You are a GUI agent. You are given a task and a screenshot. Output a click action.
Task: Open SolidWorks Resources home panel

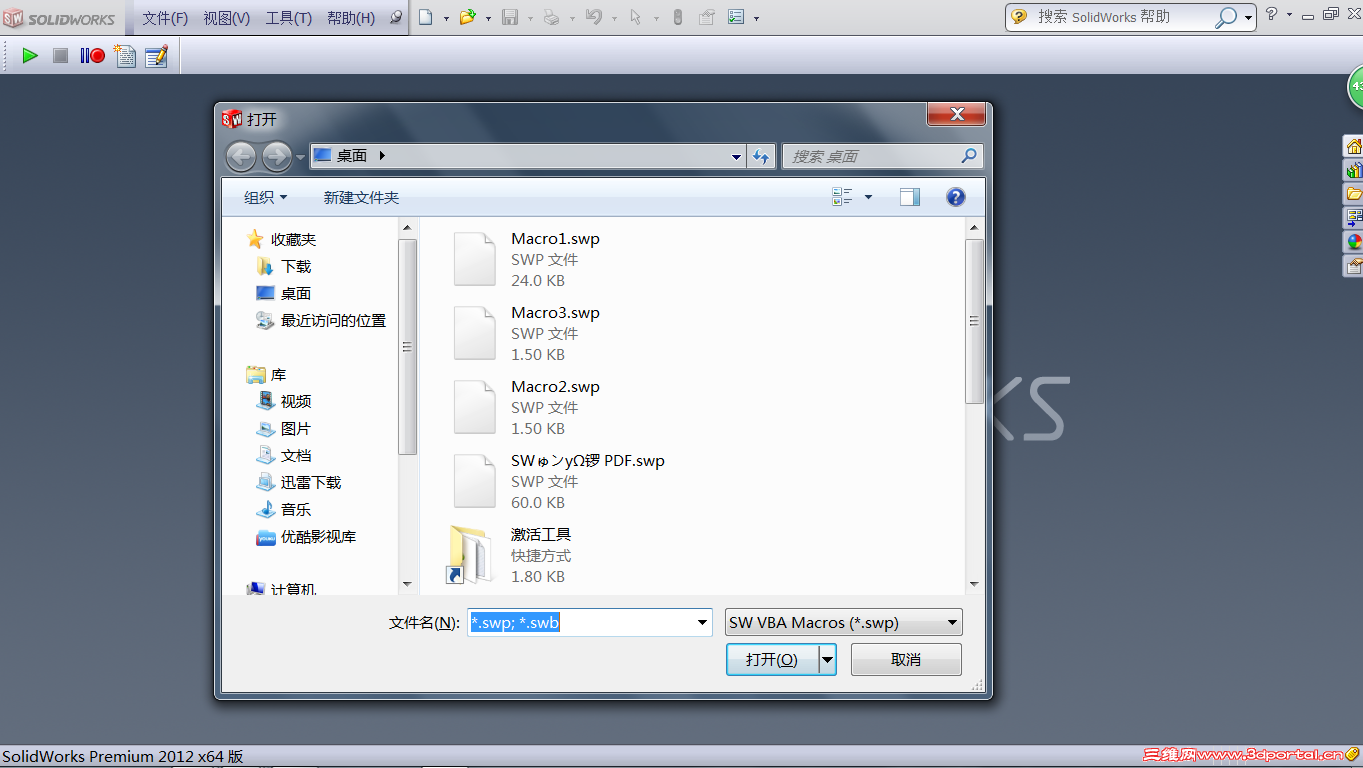(x=1354, y=145)
